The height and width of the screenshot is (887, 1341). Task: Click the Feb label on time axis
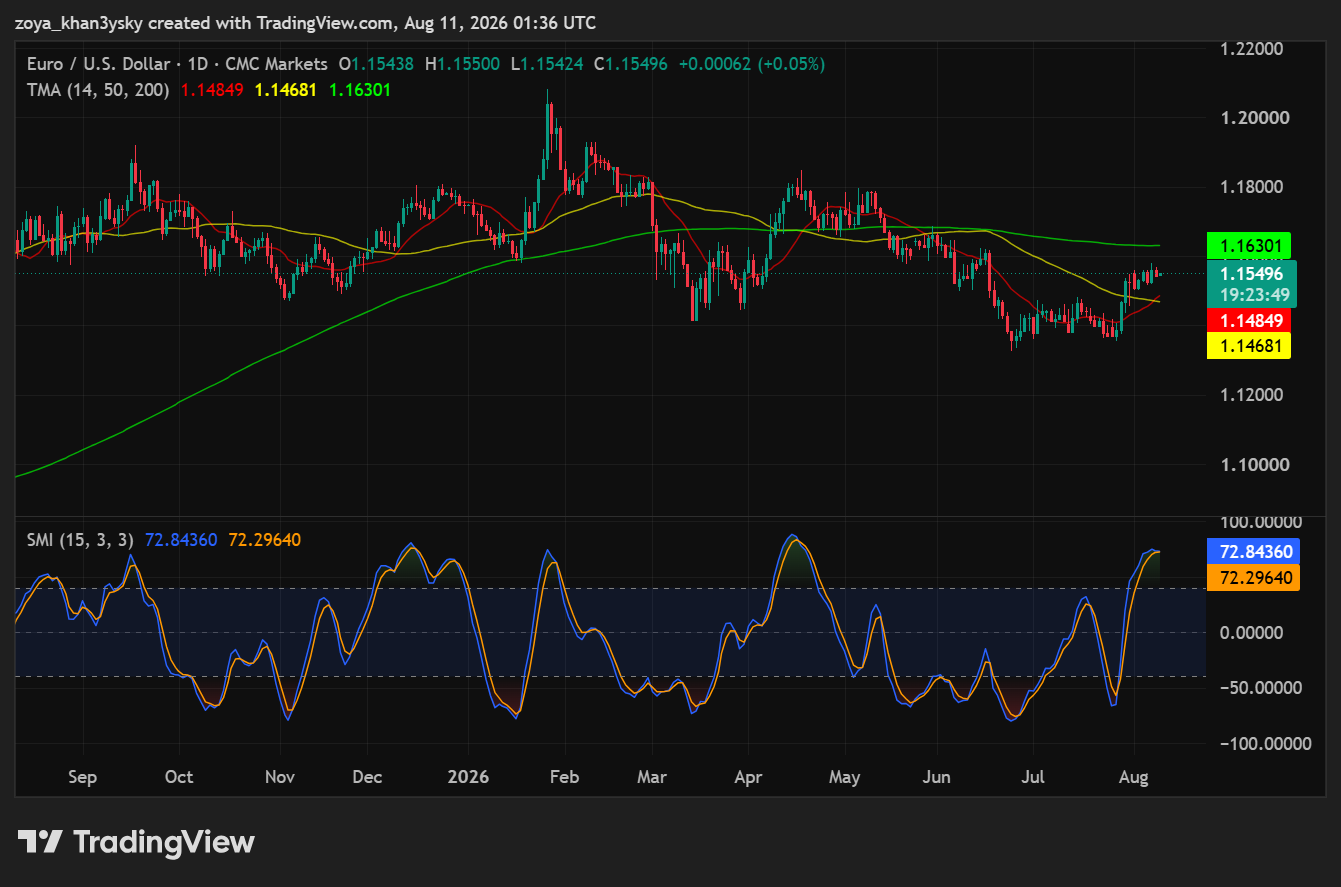(565, 777)
